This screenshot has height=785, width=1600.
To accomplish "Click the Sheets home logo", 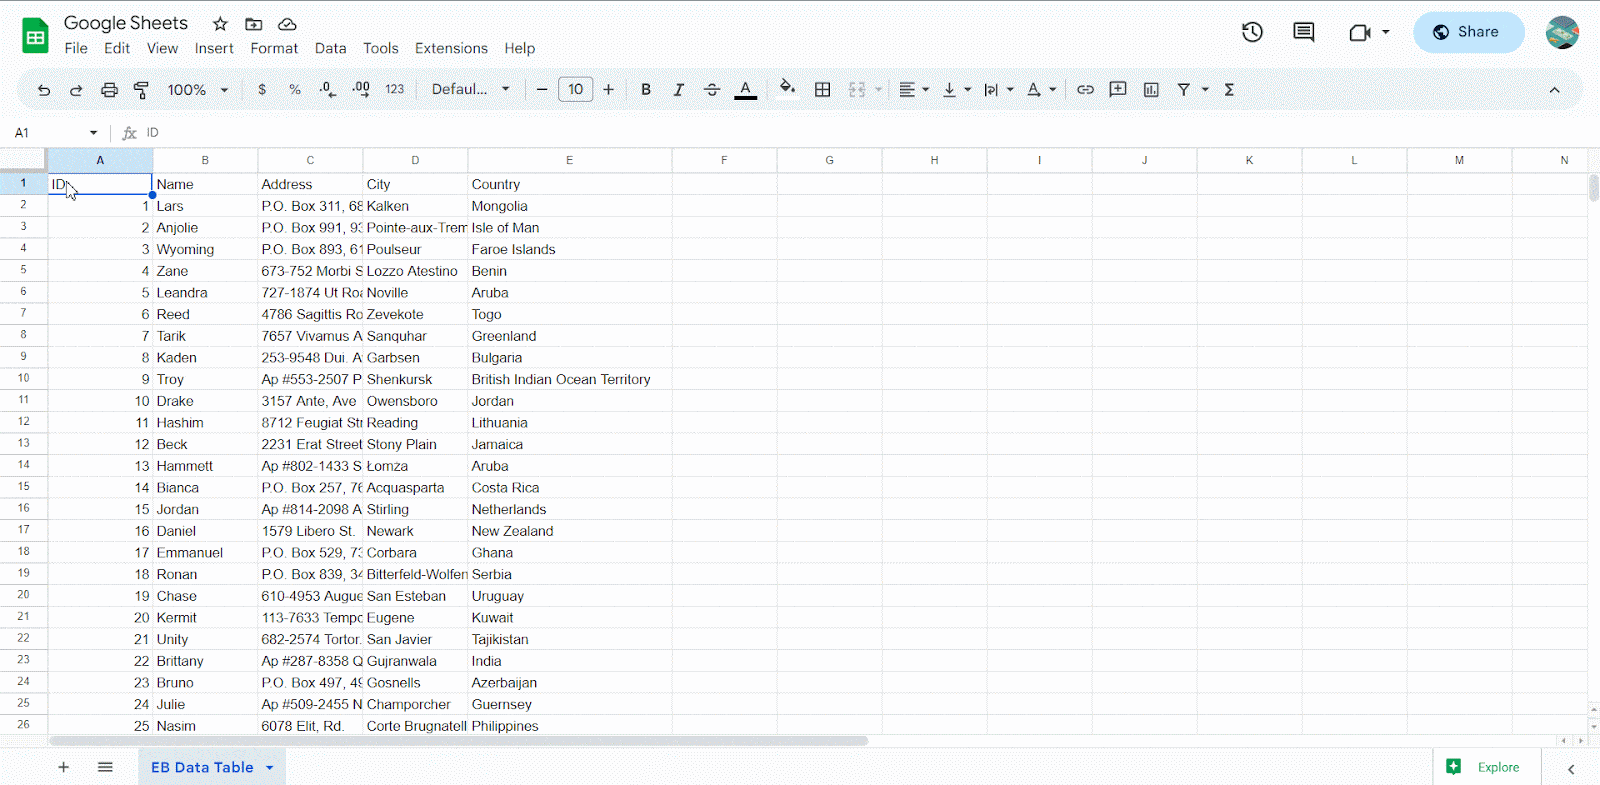I will coord(36,36).
